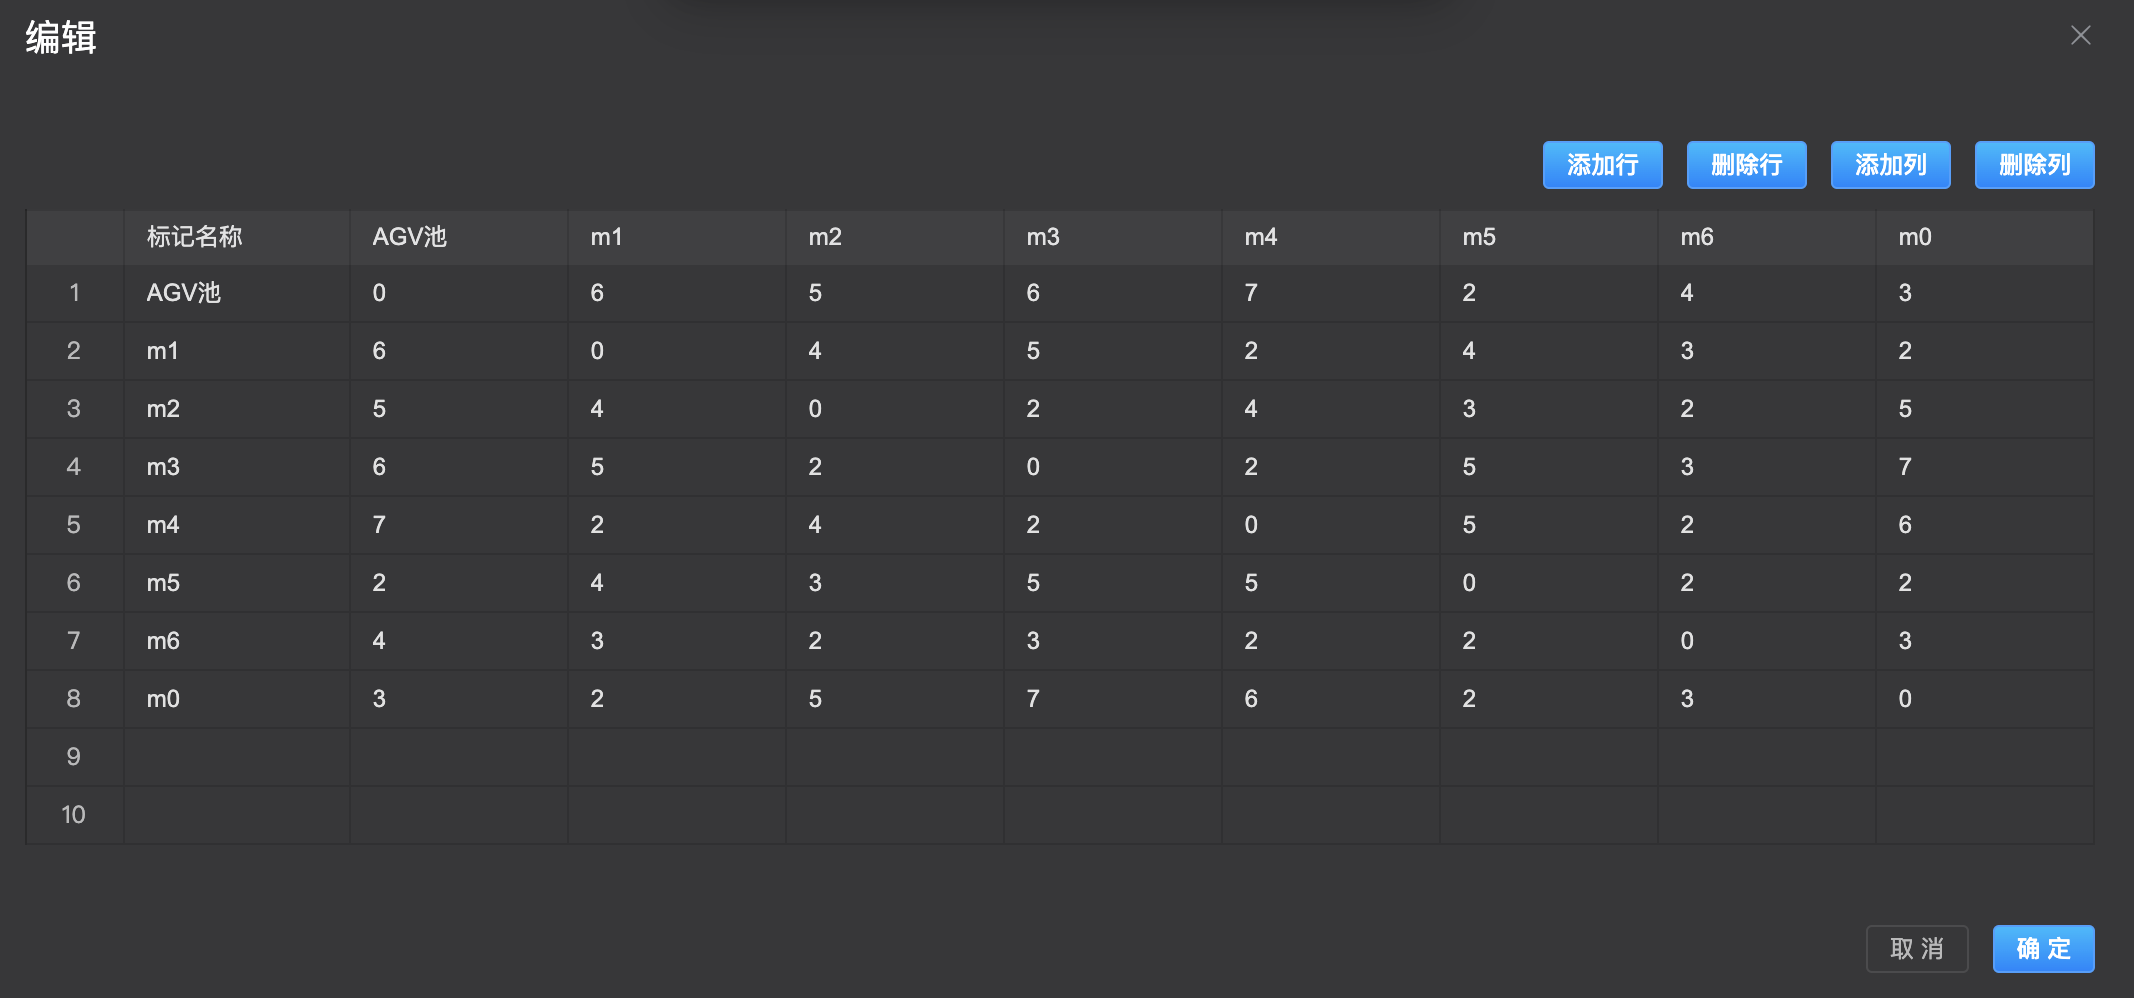Click the 添加行 button
Image resolution: width=2134 pixels, height=998 pixels.
point(1602,165)
